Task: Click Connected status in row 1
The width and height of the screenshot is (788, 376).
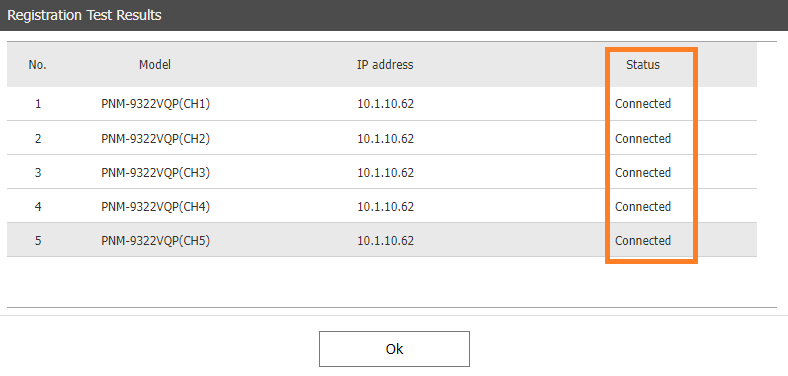Action: point(643,104)
